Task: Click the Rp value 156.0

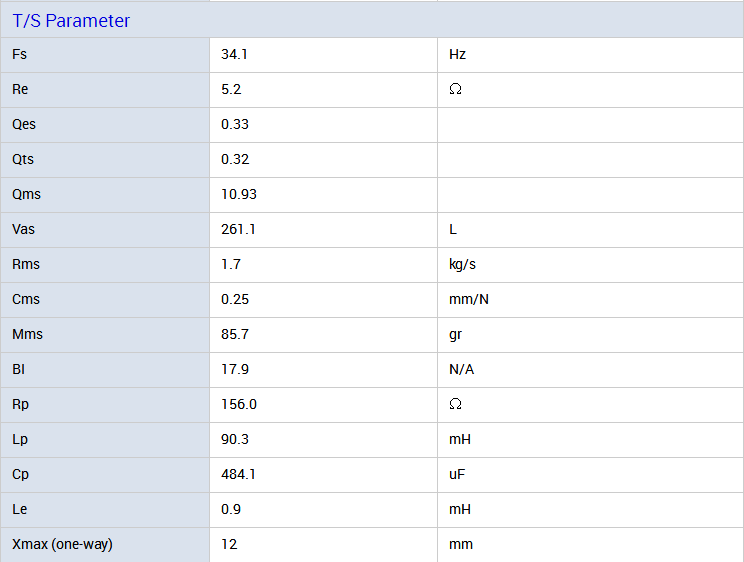Action: click(x=239, y=404)
